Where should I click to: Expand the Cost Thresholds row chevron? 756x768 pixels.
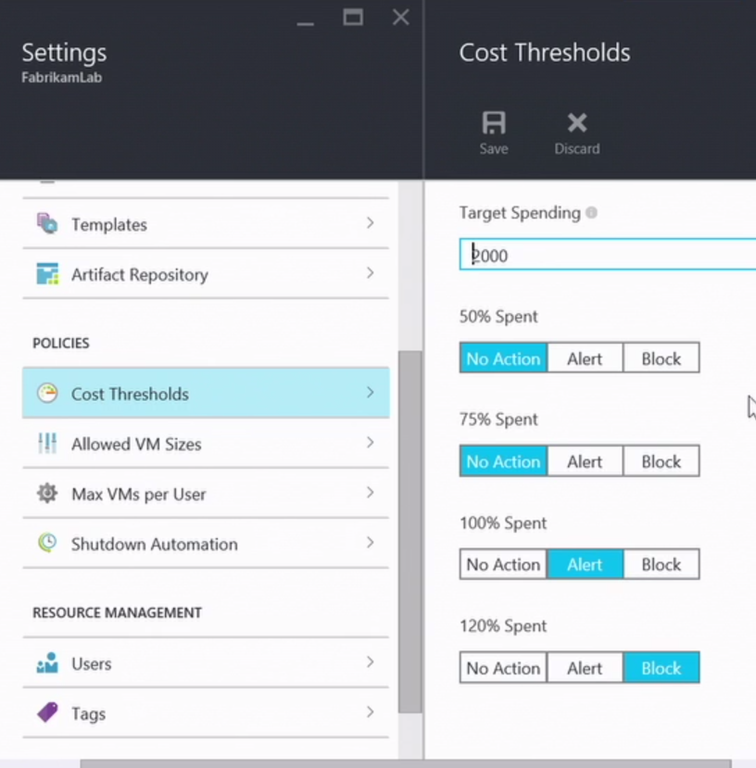(370, 392)
